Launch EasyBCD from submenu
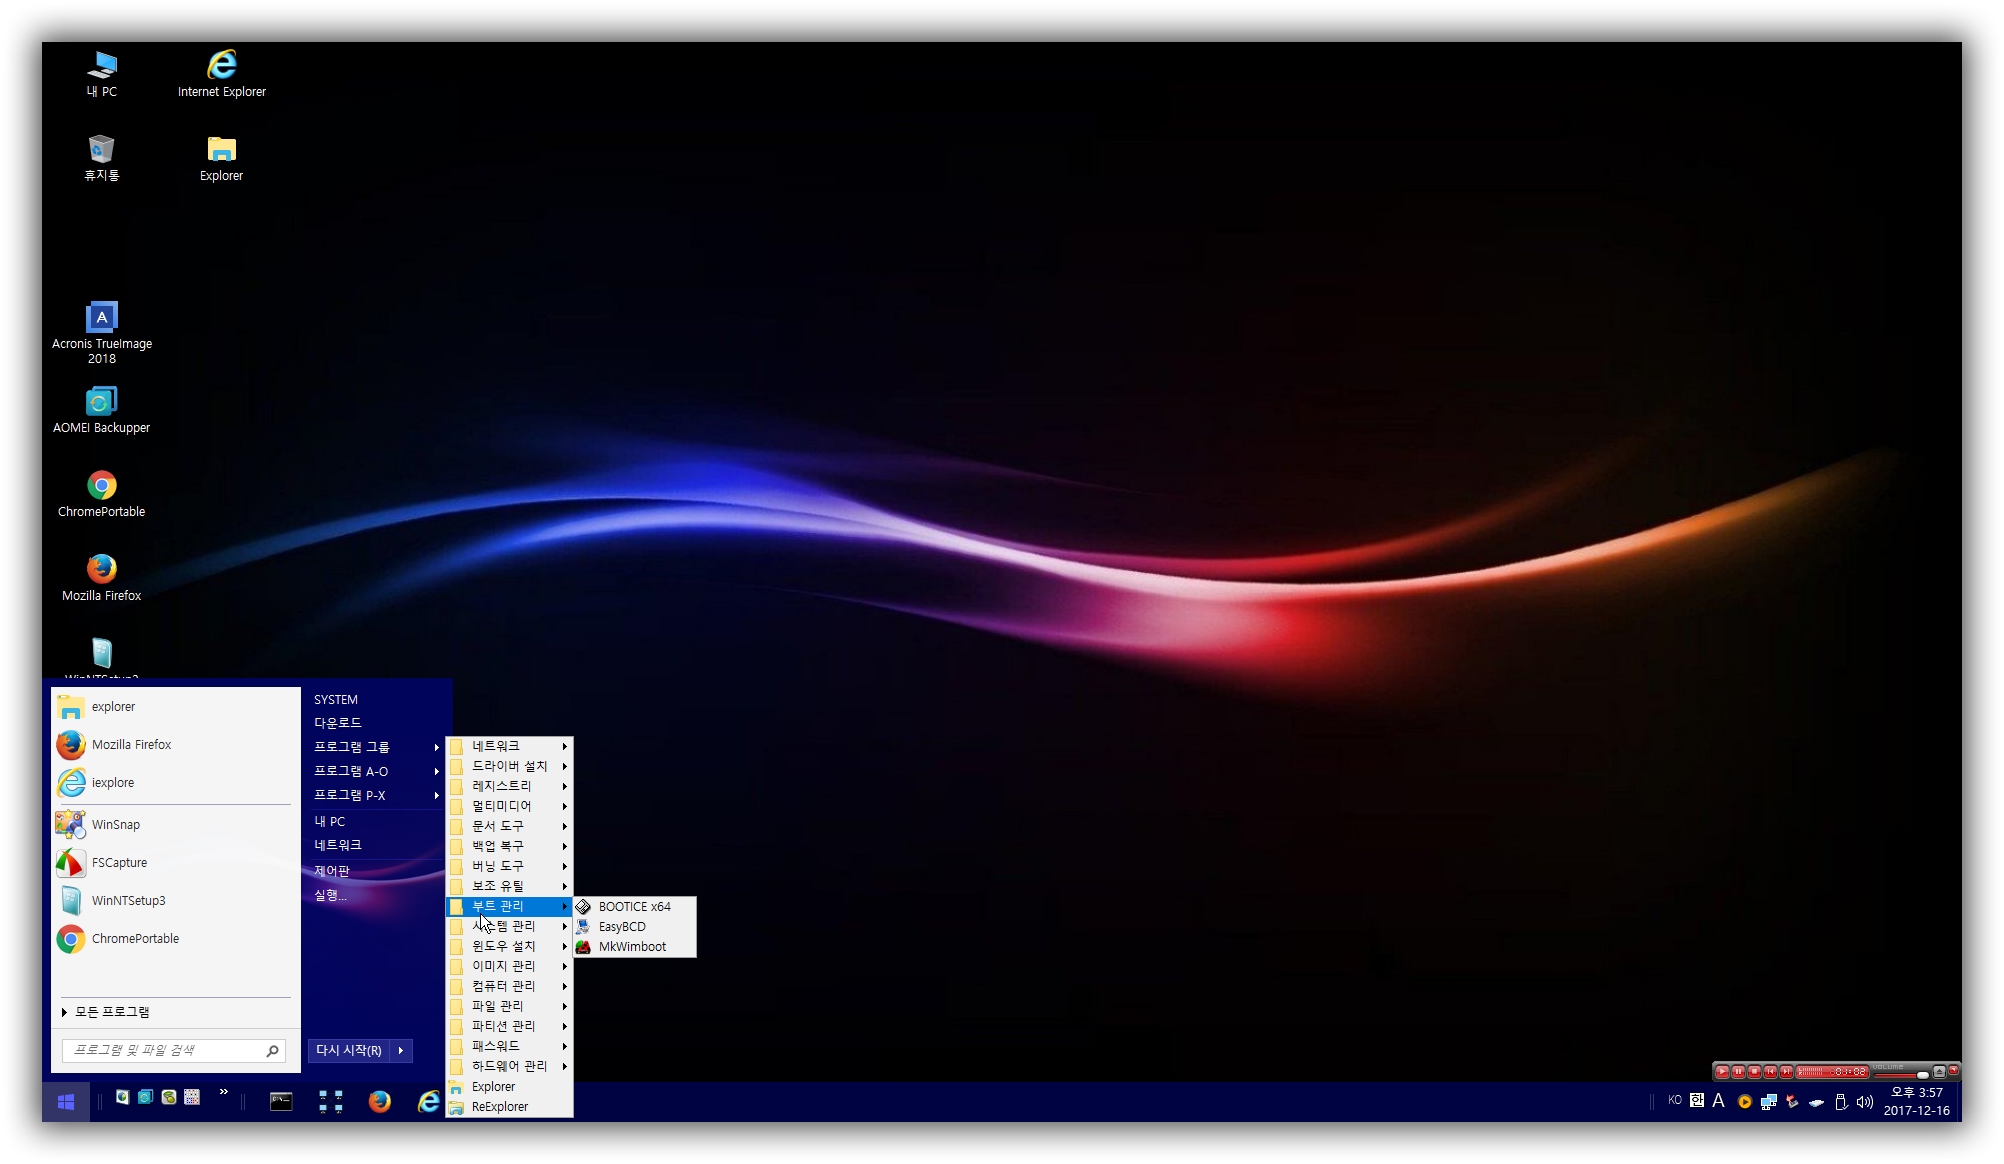 (x=634, y=927)
